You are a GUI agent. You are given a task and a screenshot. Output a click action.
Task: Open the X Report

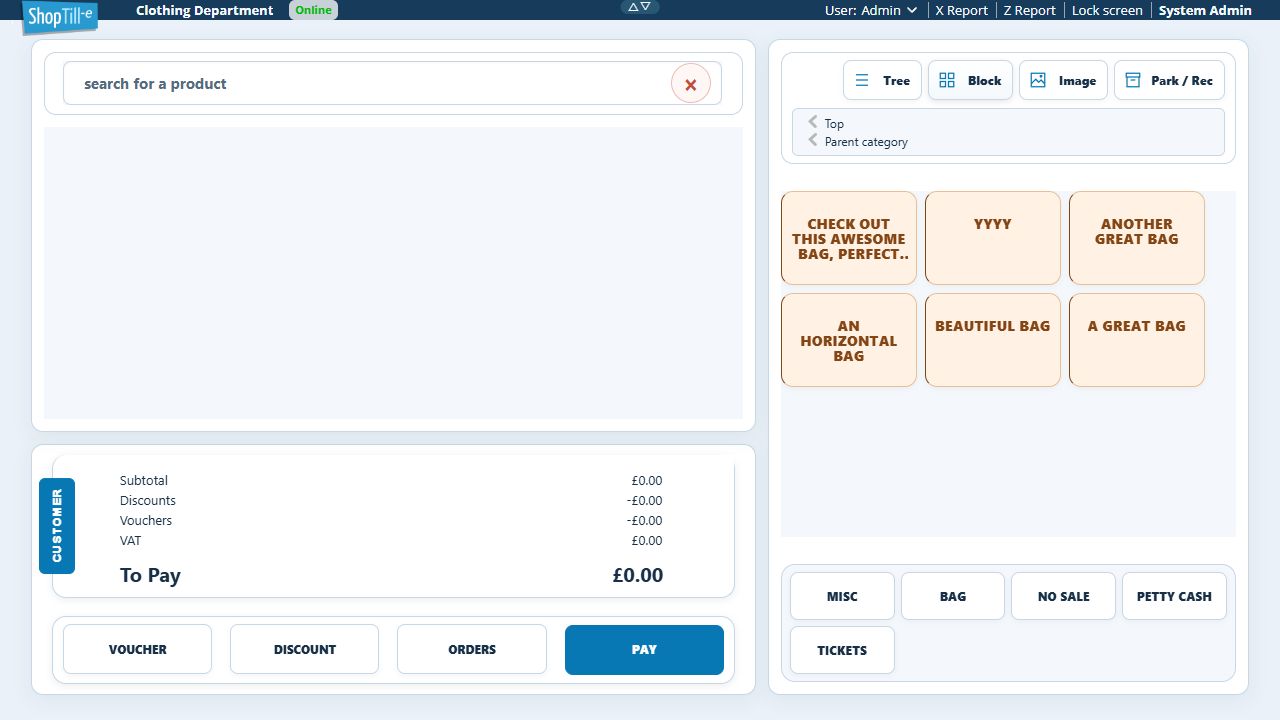961,10
